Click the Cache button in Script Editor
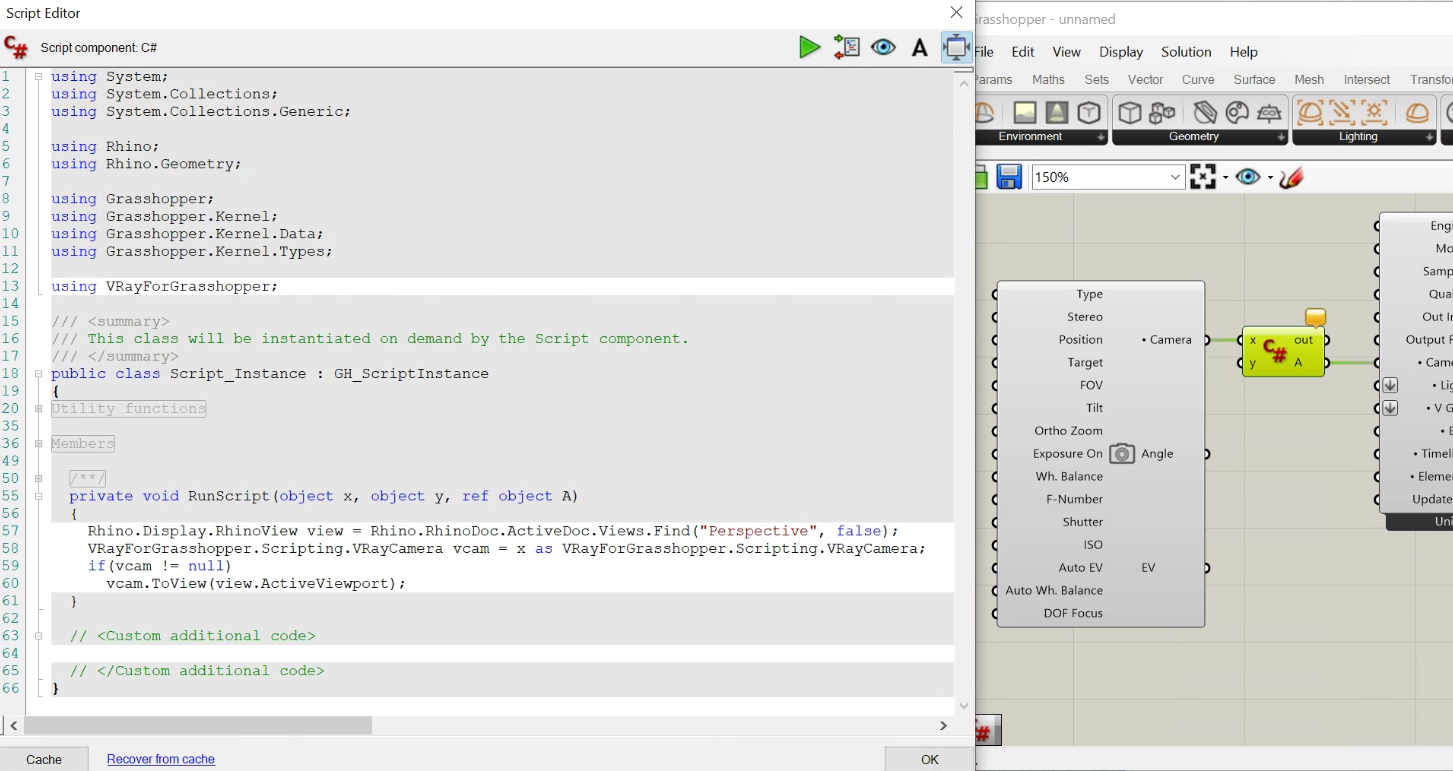The image size is (1453, 771). tap(44, 759)
